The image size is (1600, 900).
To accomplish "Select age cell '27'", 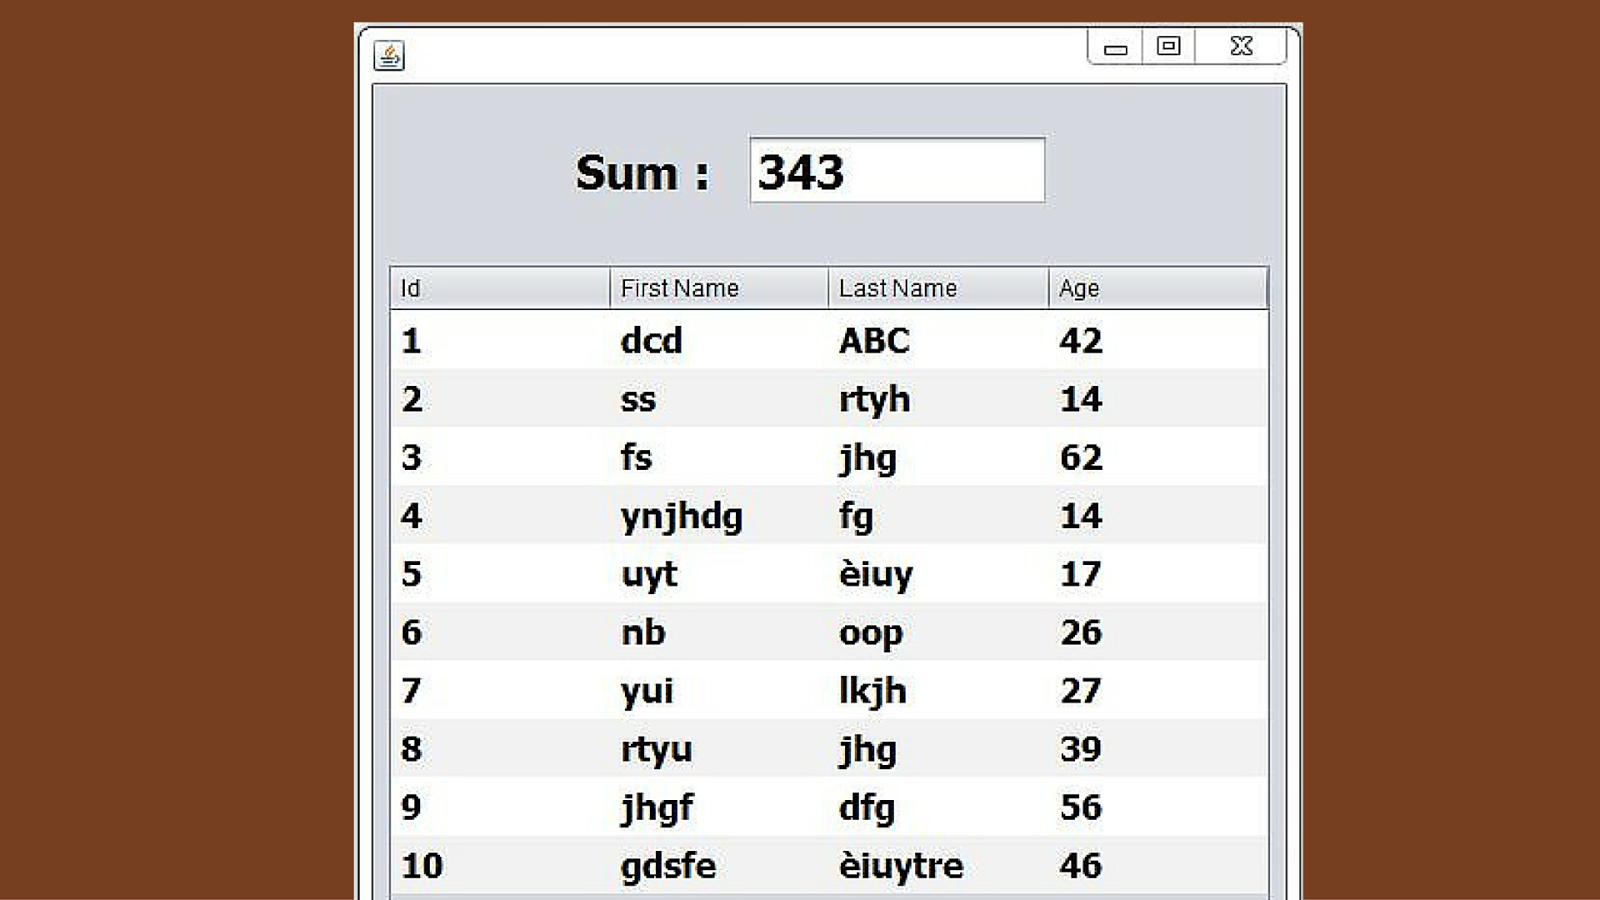I will [x=1157, y=690].
